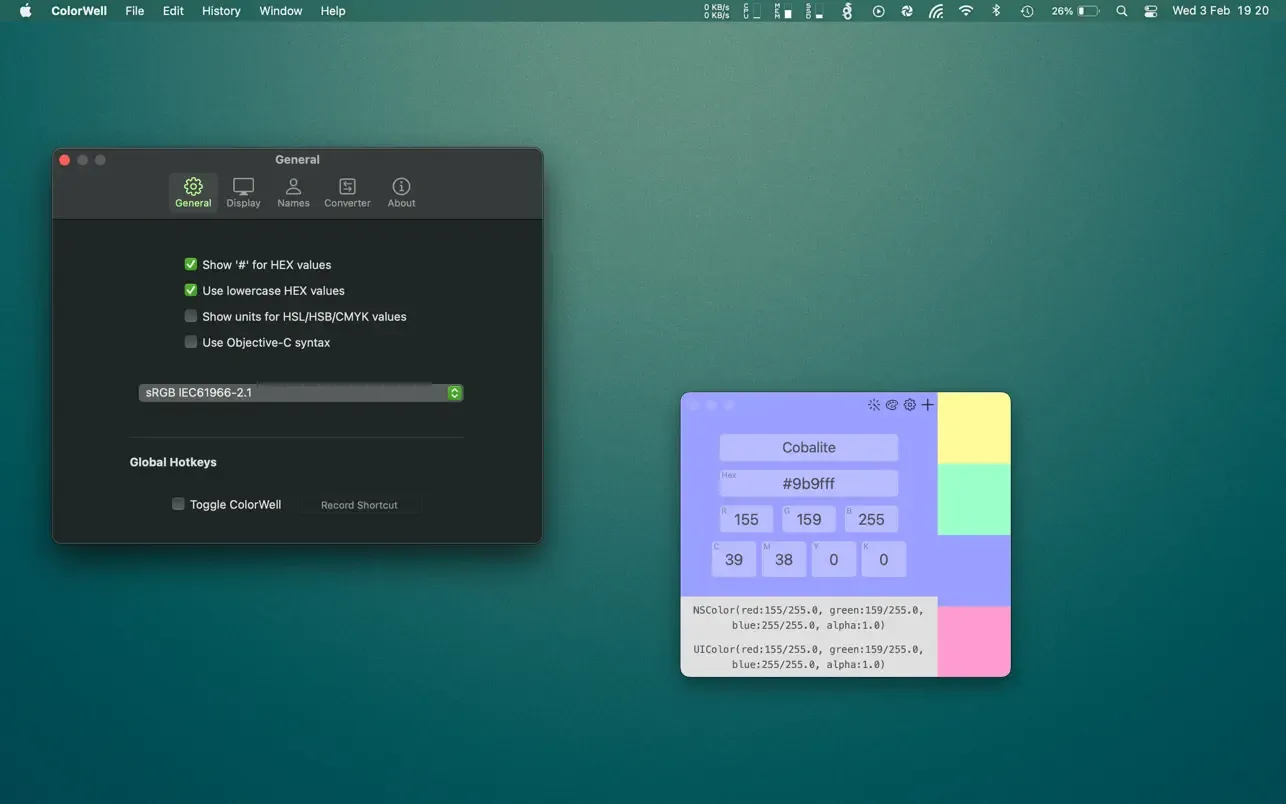Enable Use Objective-C syntax checkbox
The width and height of the screenshot is (1286, 804).
click(x=191, y=342)
